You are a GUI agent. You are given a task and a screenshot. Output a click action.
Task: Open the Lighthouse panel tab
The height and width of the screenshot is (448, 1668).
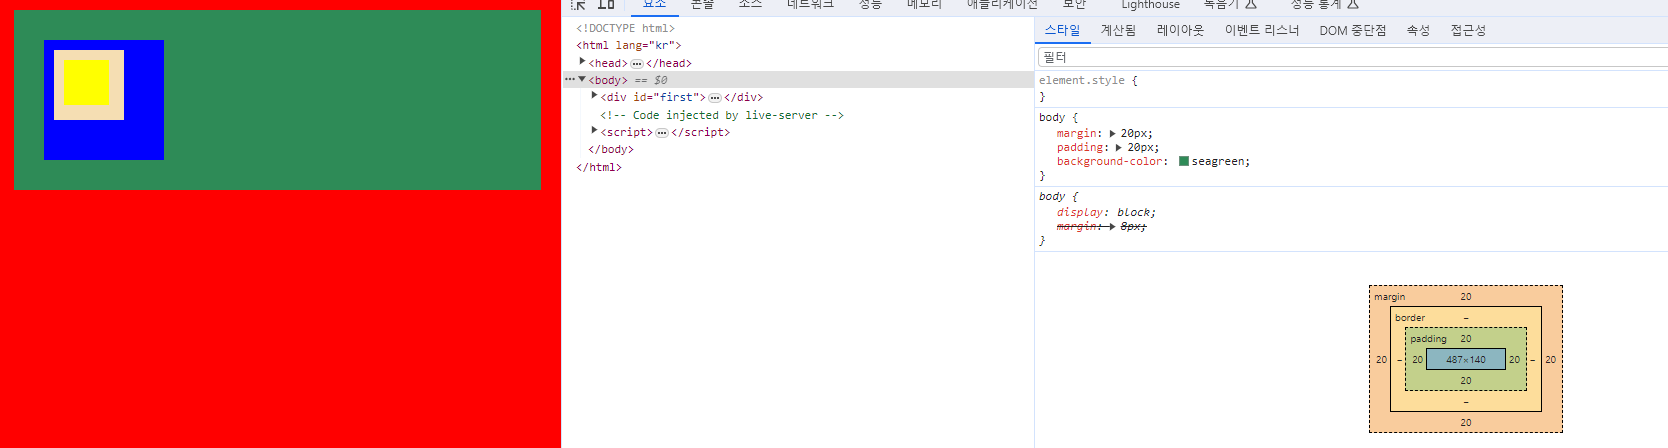click(x=1150, y=5)
